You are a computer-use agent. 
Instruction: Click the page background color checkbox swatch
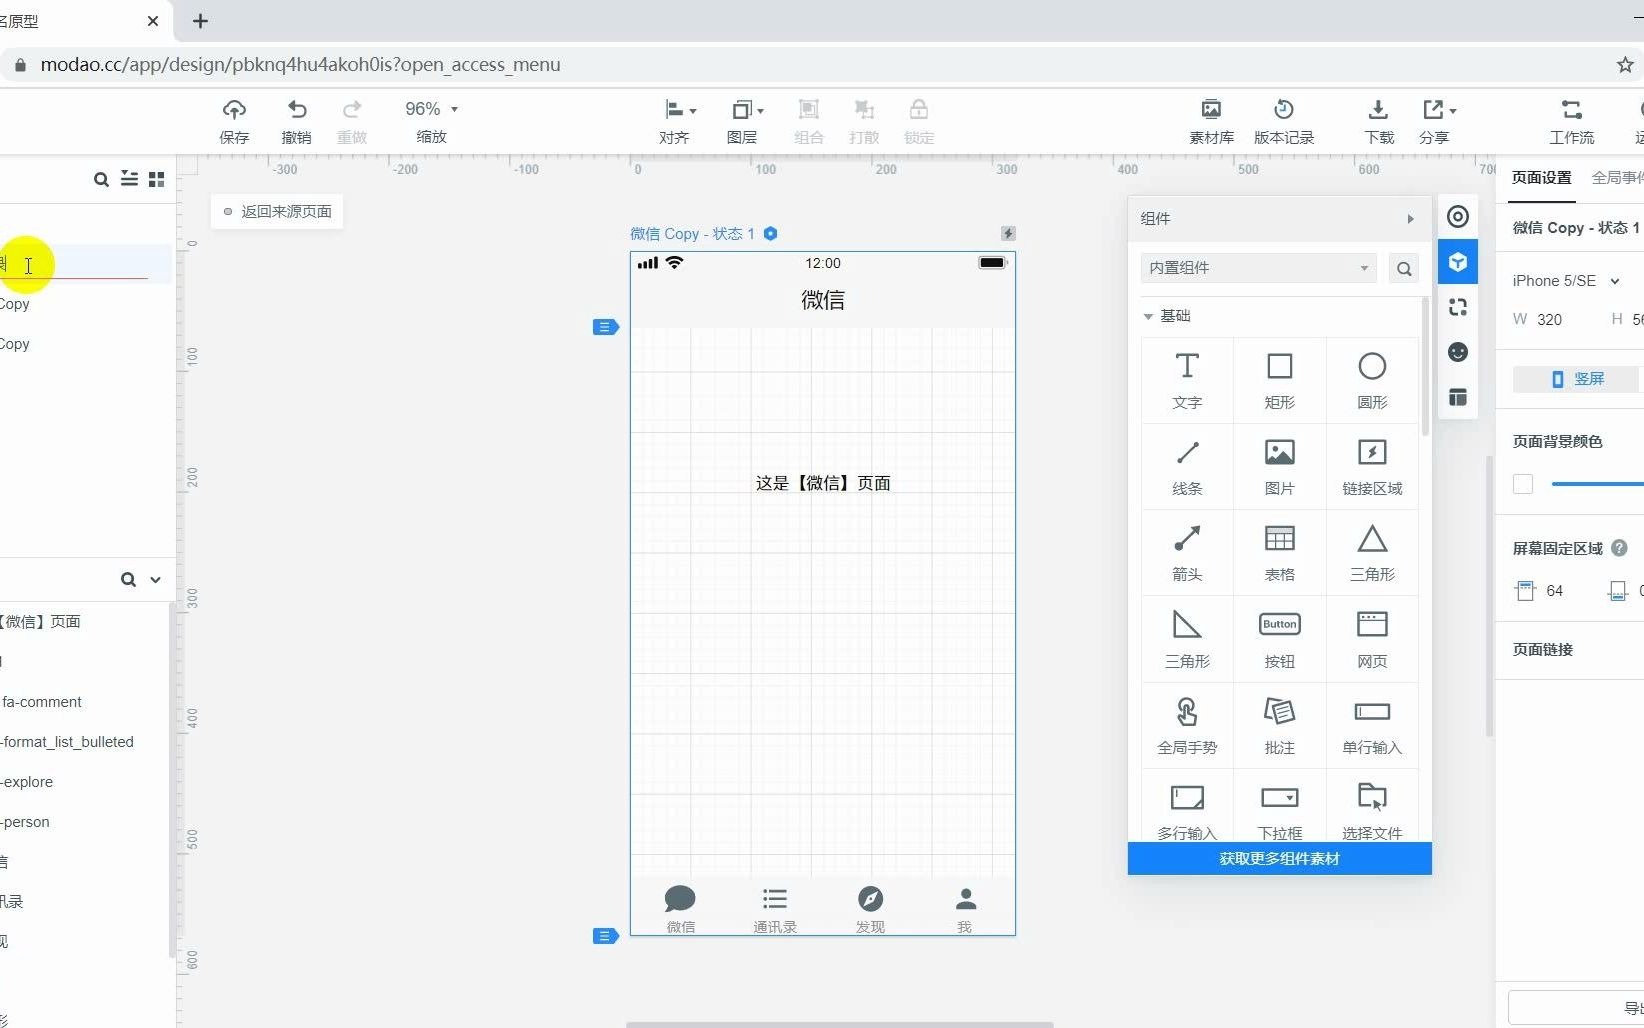[x=1523, y=484]
